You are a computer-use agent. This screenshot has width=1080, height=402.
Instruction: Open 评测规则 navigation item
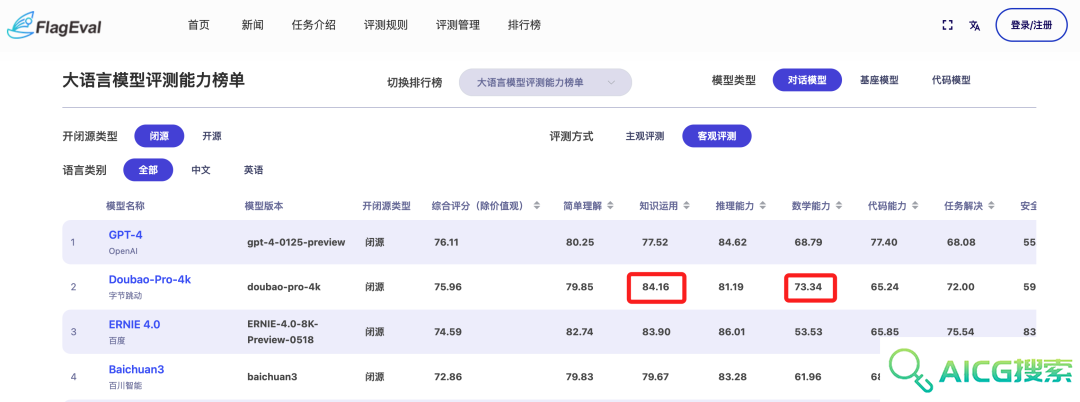tap(386, 25)
